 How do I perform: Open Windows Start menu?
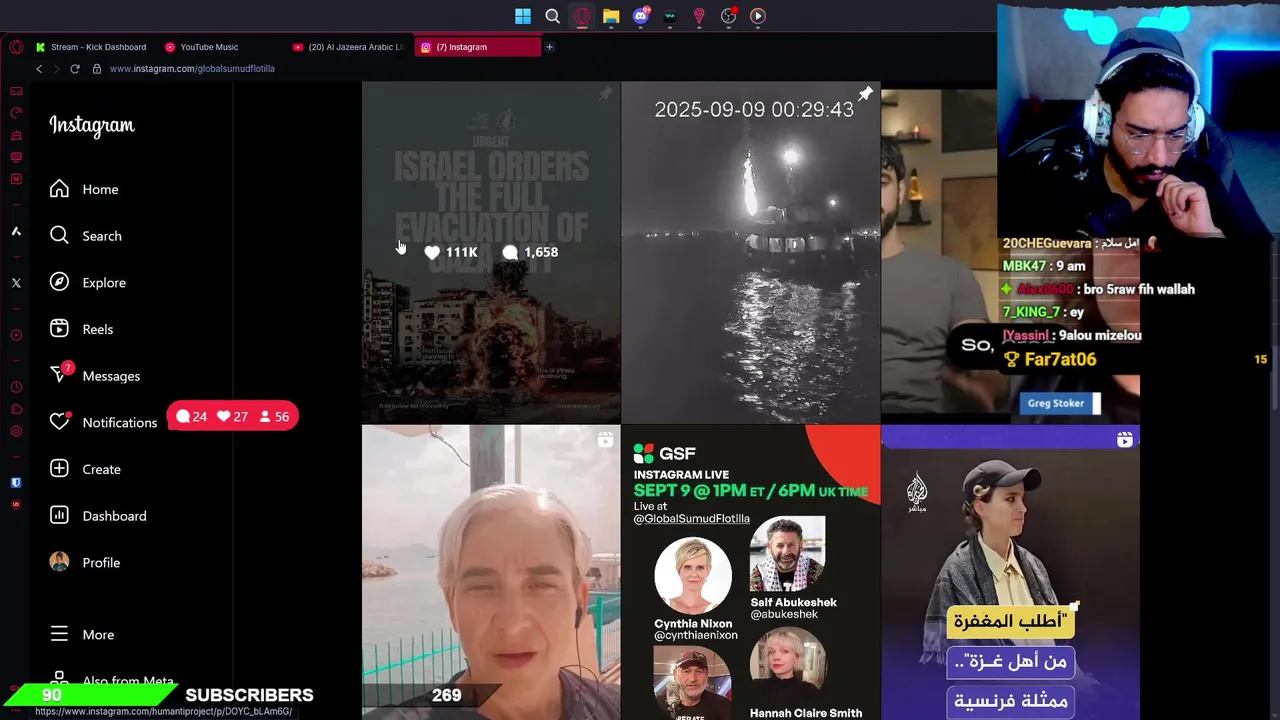click(523, 16)
